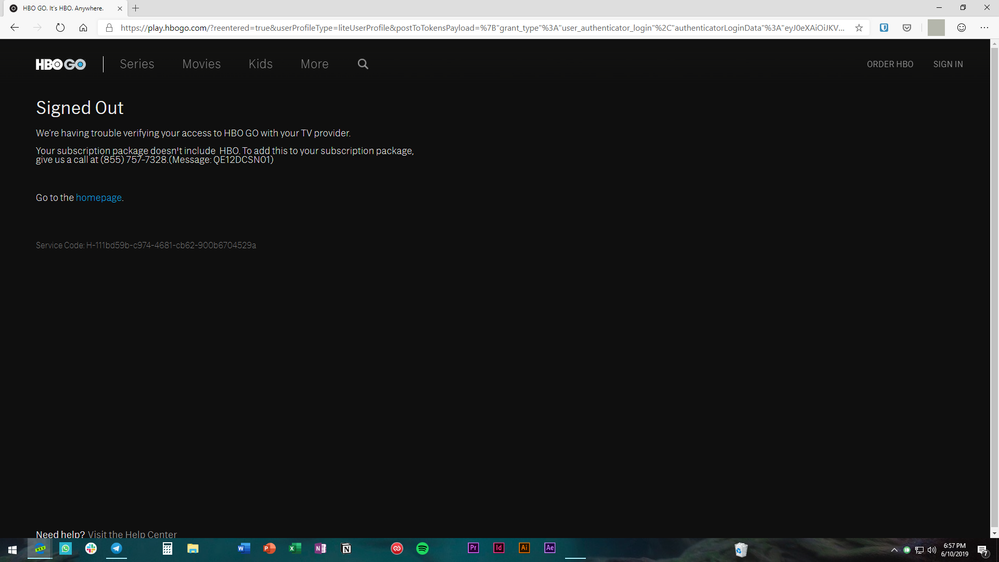Launch Word from the taskbar

[x=244, y=548]
